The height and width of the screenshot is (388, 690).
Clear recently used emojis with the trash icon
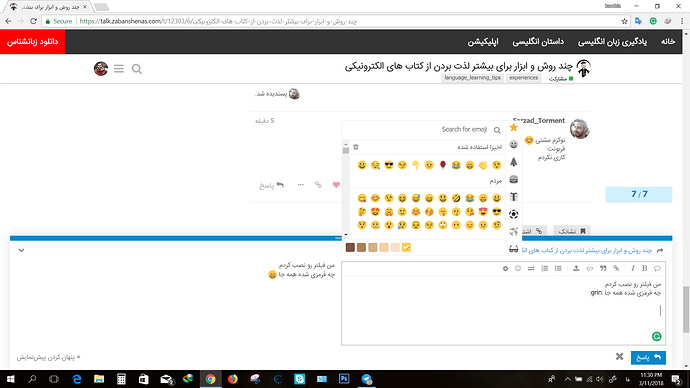click(356, 147)
